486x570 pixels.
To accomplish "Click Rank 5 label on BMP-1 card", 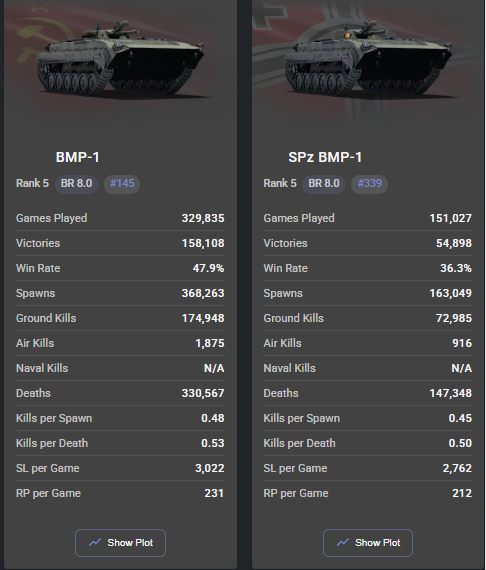I will coord(32,183).
